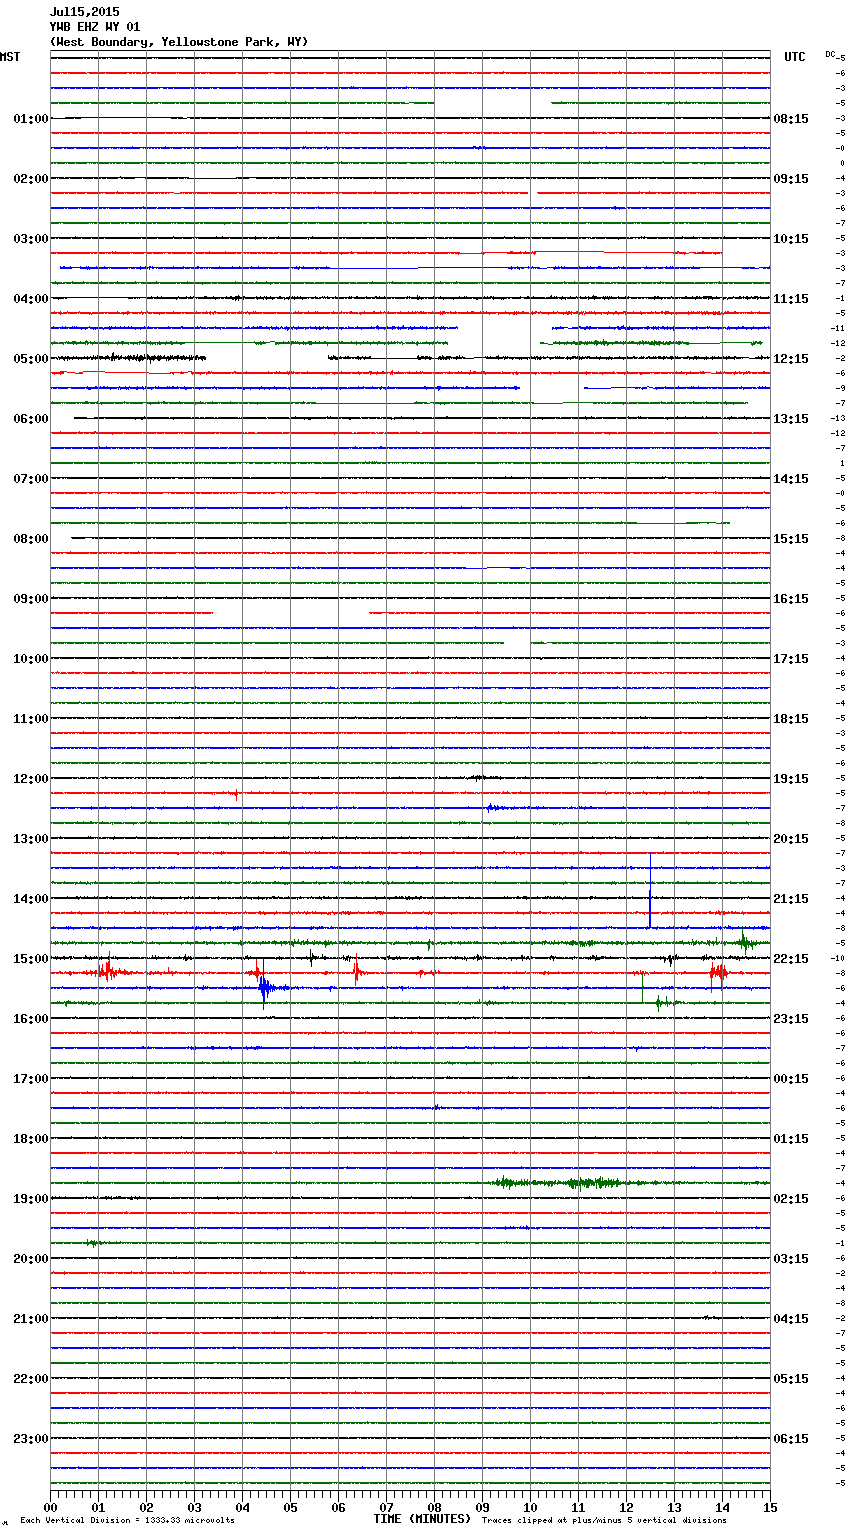Select the 21:00 MST time label
Image resolution: width=850 pixels, height=1534 pixels.
click(x=31, y=1319)
